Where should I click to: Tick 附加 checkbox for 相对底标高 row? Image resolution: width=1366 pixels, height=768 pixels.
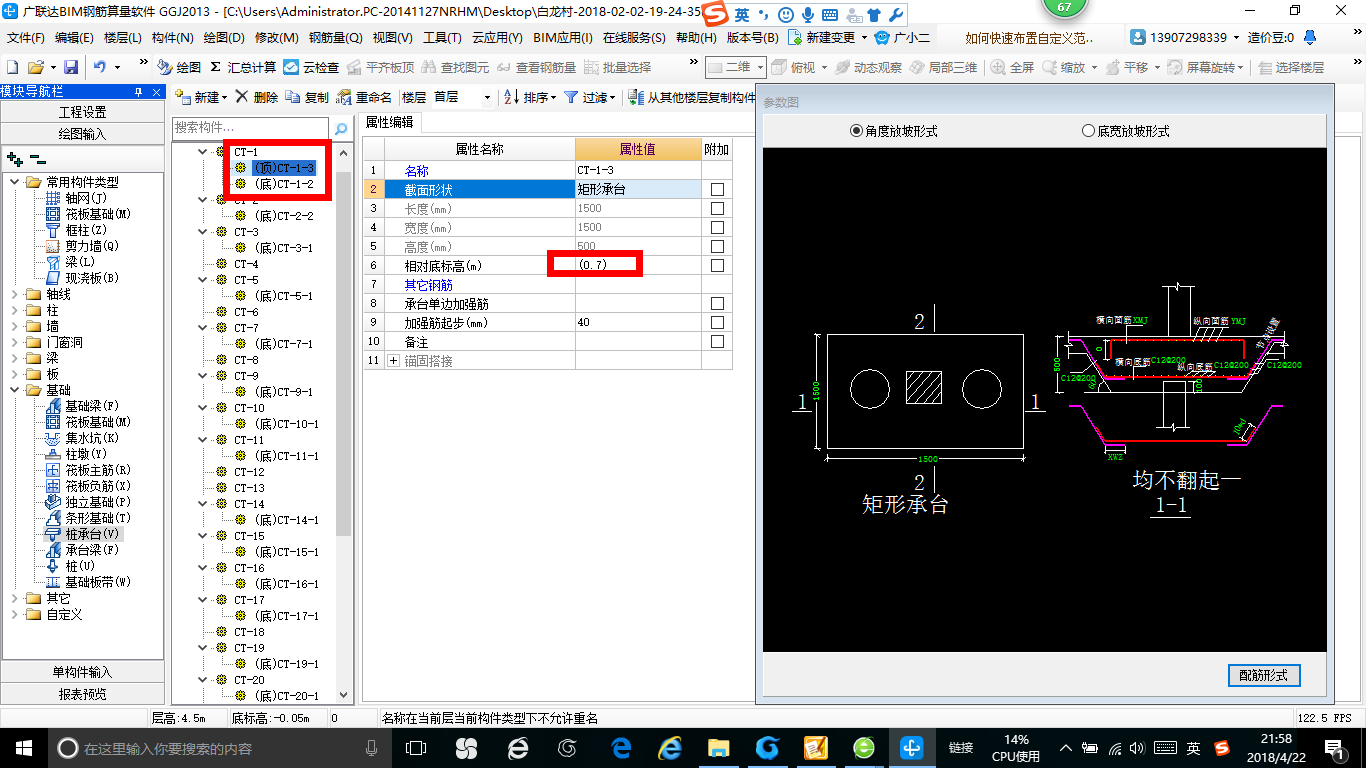coord(717,266)
